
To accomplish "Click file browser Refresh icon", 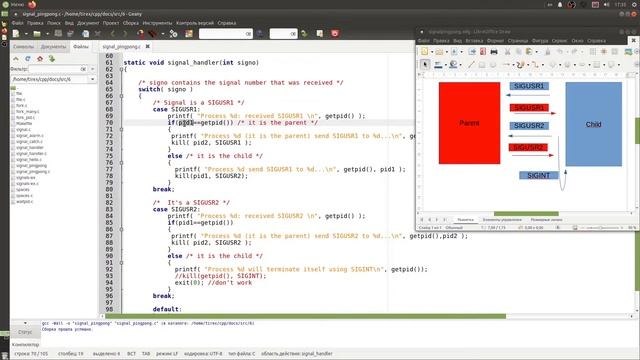I will click(28, 59).
